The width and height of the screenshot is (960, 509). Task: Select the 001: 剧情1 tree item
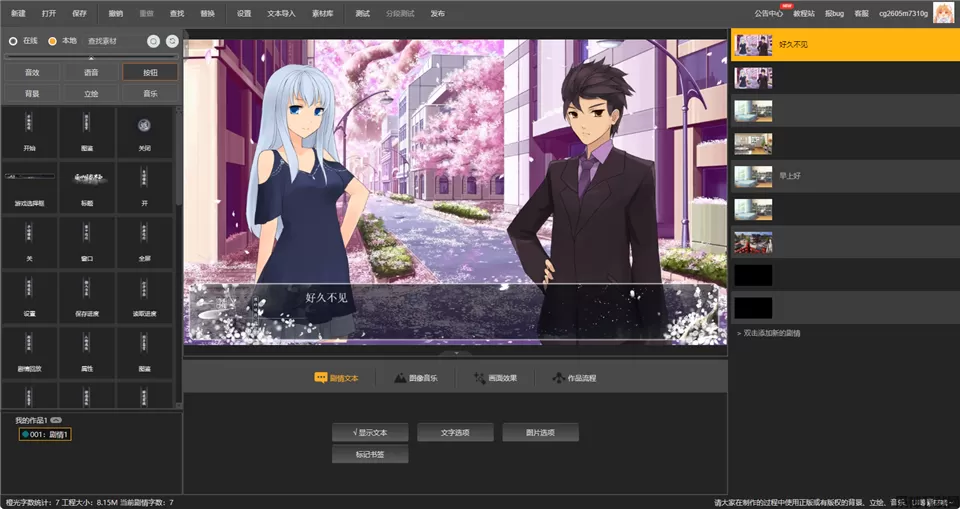[45, 434]
